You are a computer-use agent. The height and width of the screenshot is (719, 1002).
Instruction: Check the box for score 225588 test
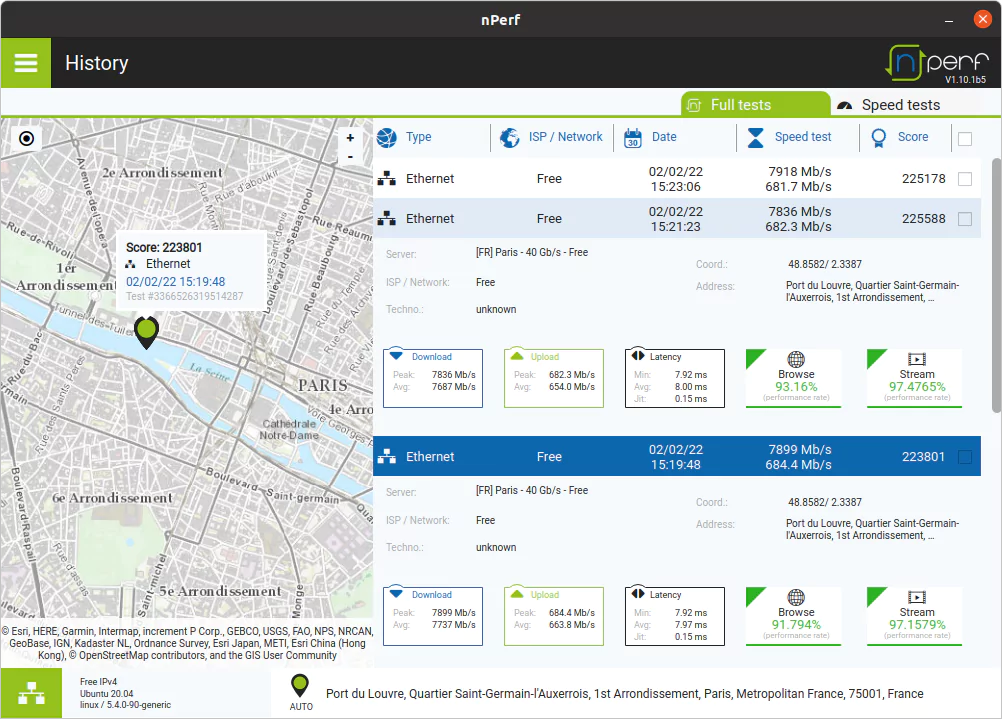click(965, 219)
